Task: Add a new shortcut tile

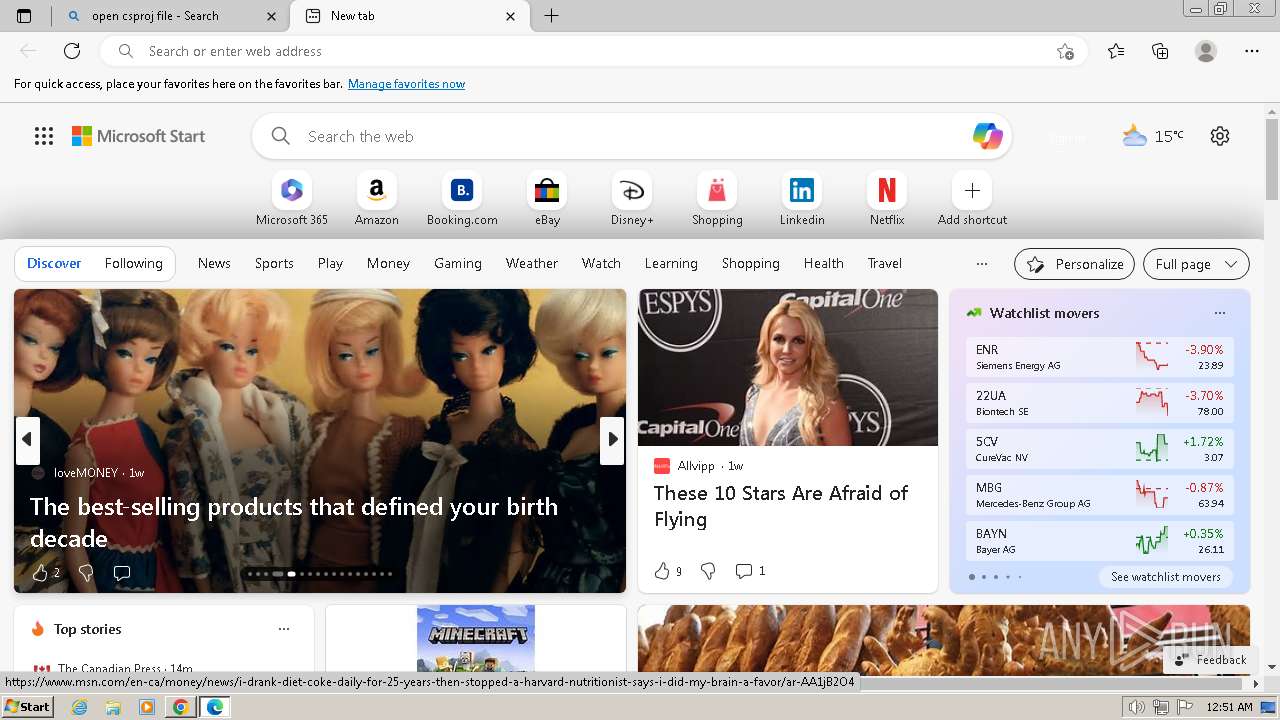Action: click(x=972, y=199)
